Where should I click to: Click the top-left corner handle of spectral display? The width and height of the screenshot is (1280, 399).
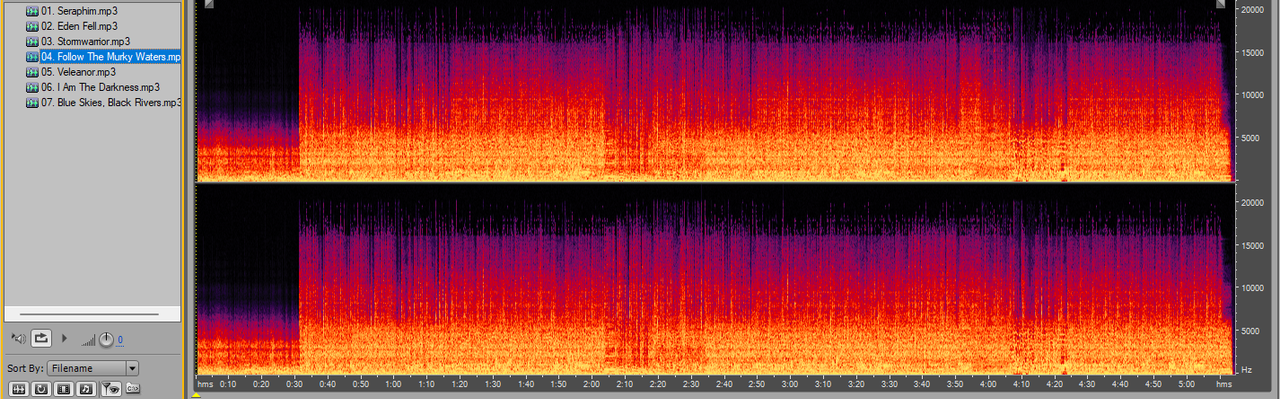coord(208,4)
